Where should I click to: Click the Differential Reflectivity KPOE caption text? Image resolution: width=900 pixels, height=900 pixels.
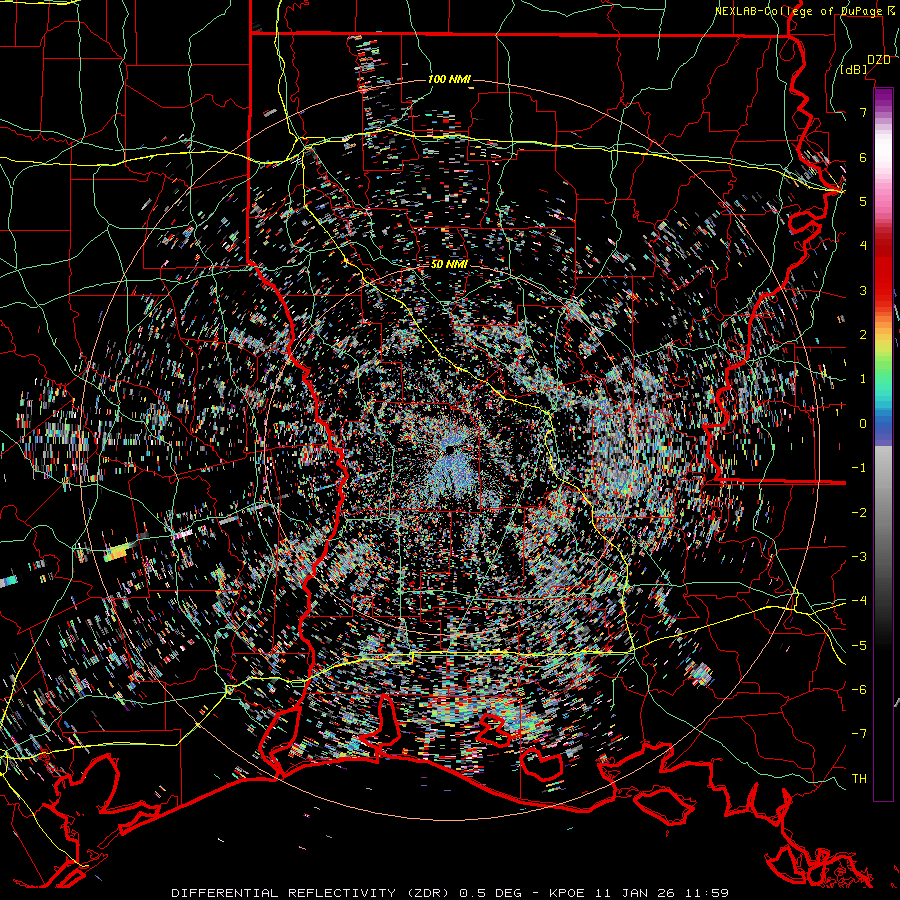[x=450, y=893]
